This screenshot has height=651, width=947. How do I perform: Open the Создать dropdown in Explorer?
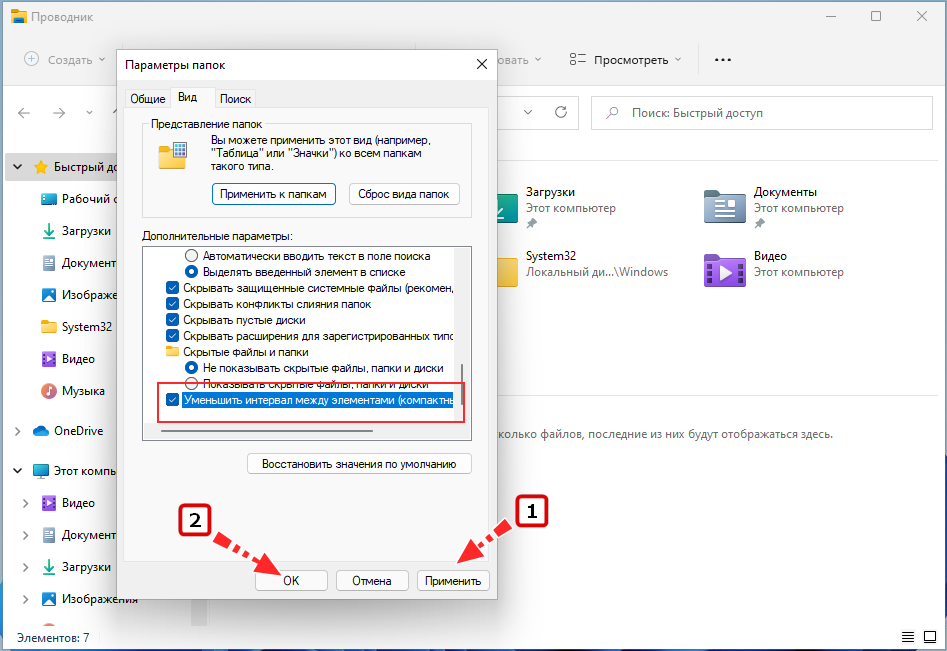[x=65, y=59]
